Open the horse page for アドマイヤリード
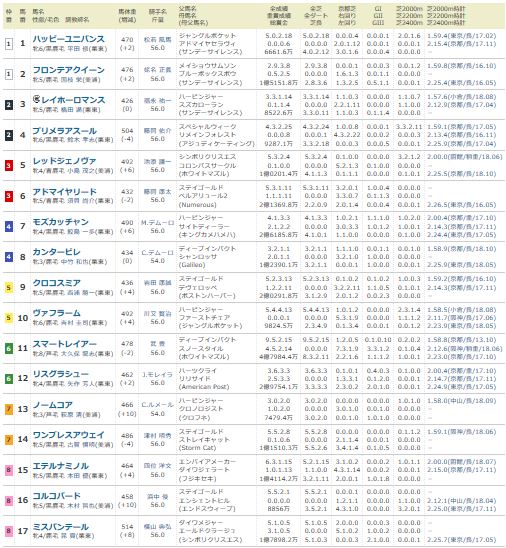The height and width of the screenshot is (548, 506). pyautogui.click(x=64, y=192)
